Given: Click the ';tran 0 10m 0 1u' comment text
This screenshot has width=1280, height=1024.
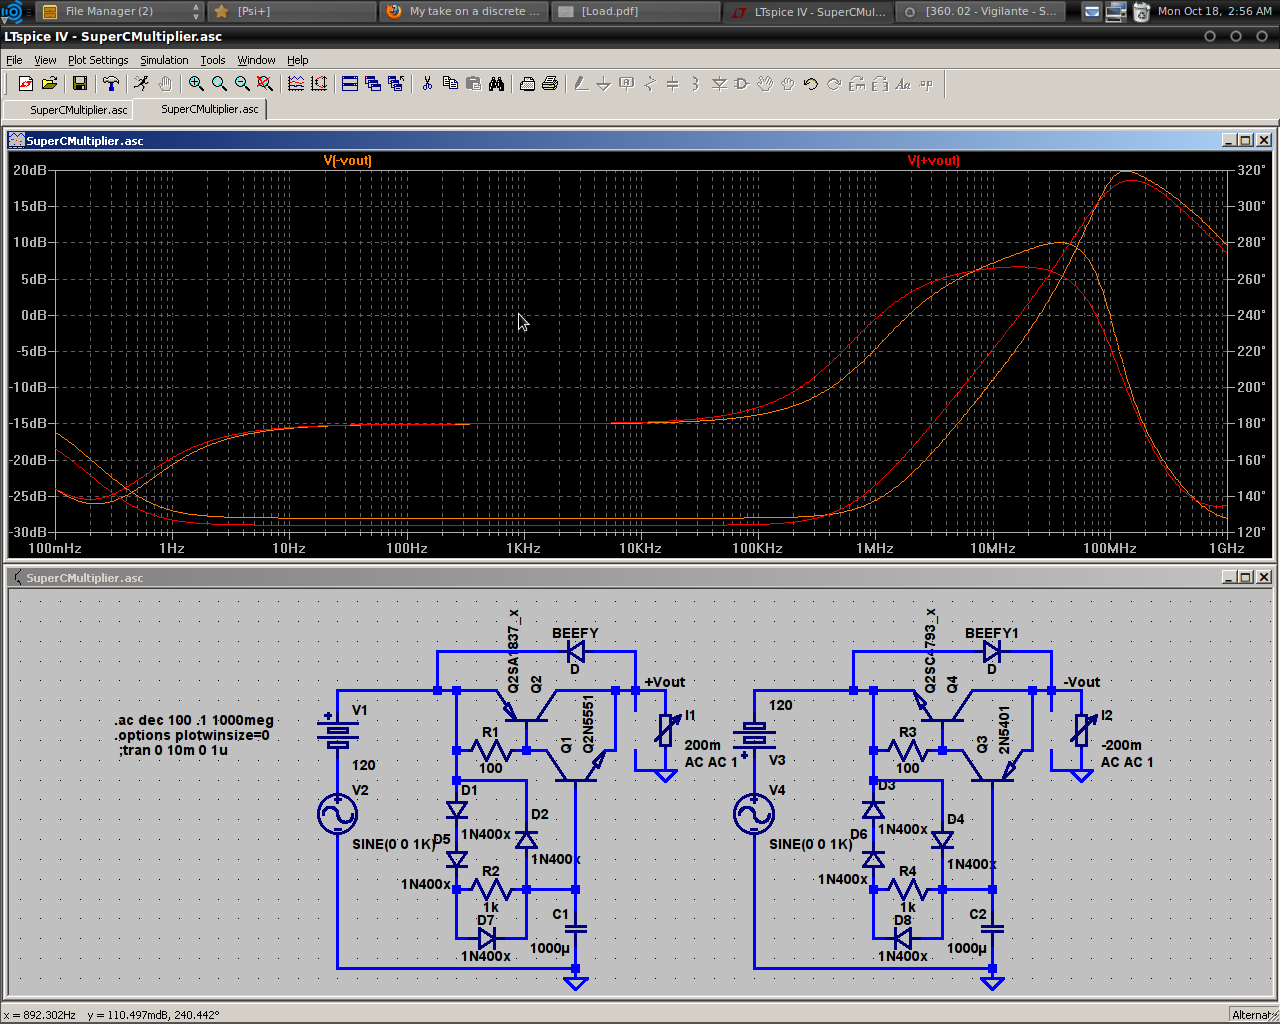Looking at the screenshot, I should [173, 750].
